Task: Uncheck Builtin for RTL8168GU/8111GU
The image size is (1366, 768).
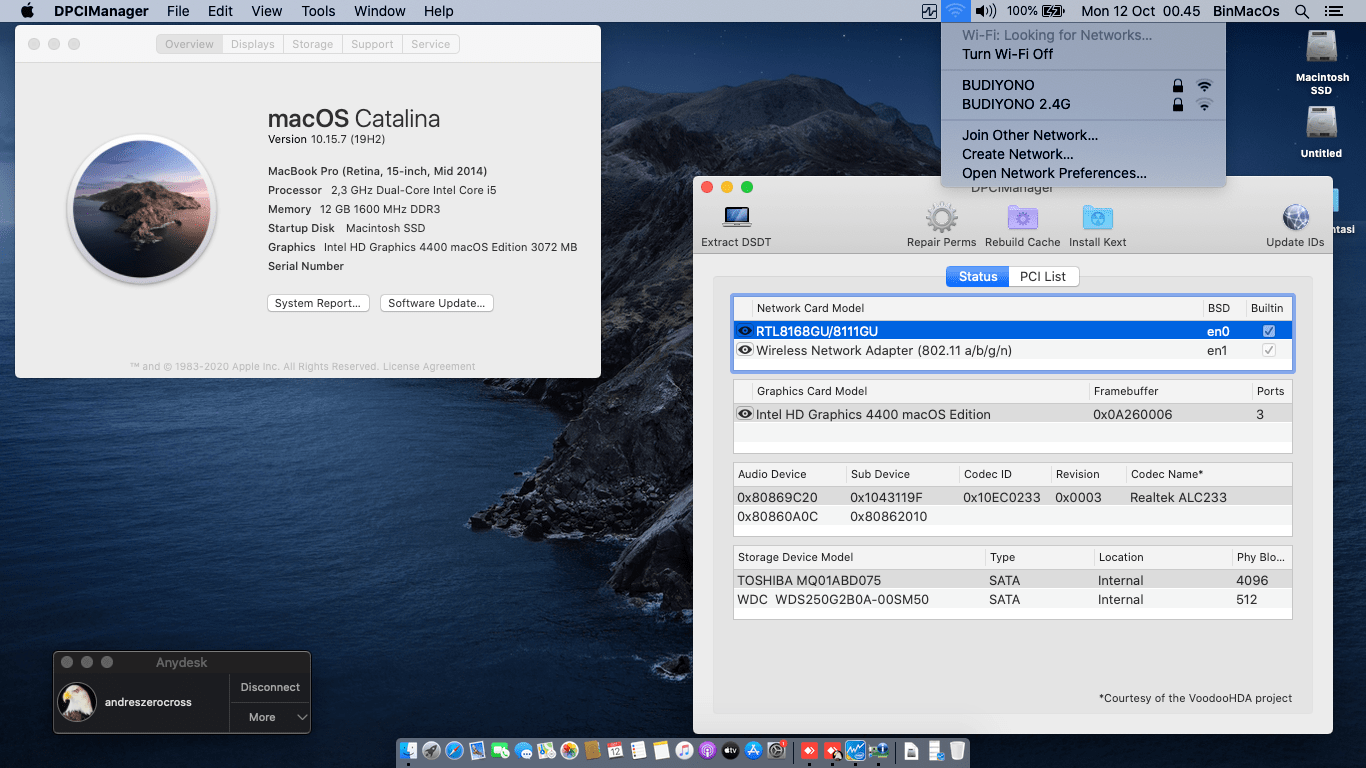Action: point(1266,330)
